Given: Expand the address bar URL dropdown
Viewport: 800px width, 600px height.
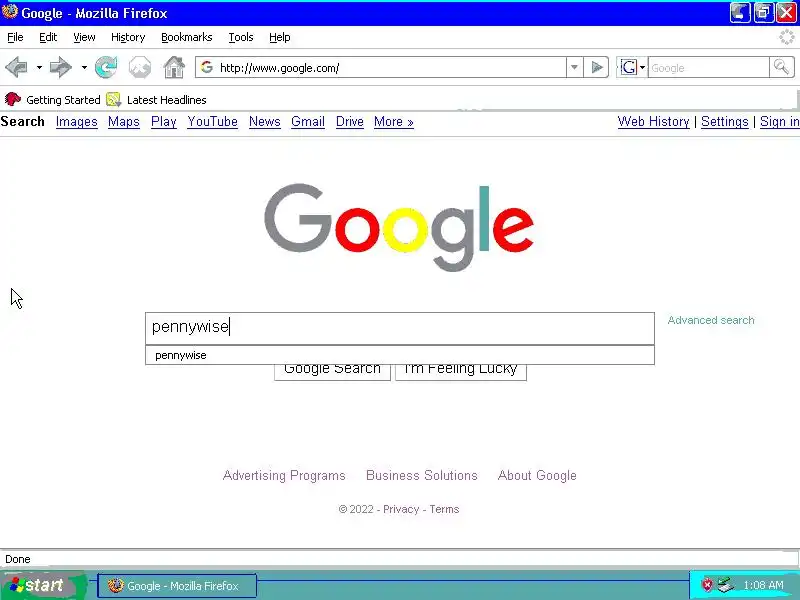Looking at the screenshot, I should [574, 67].
